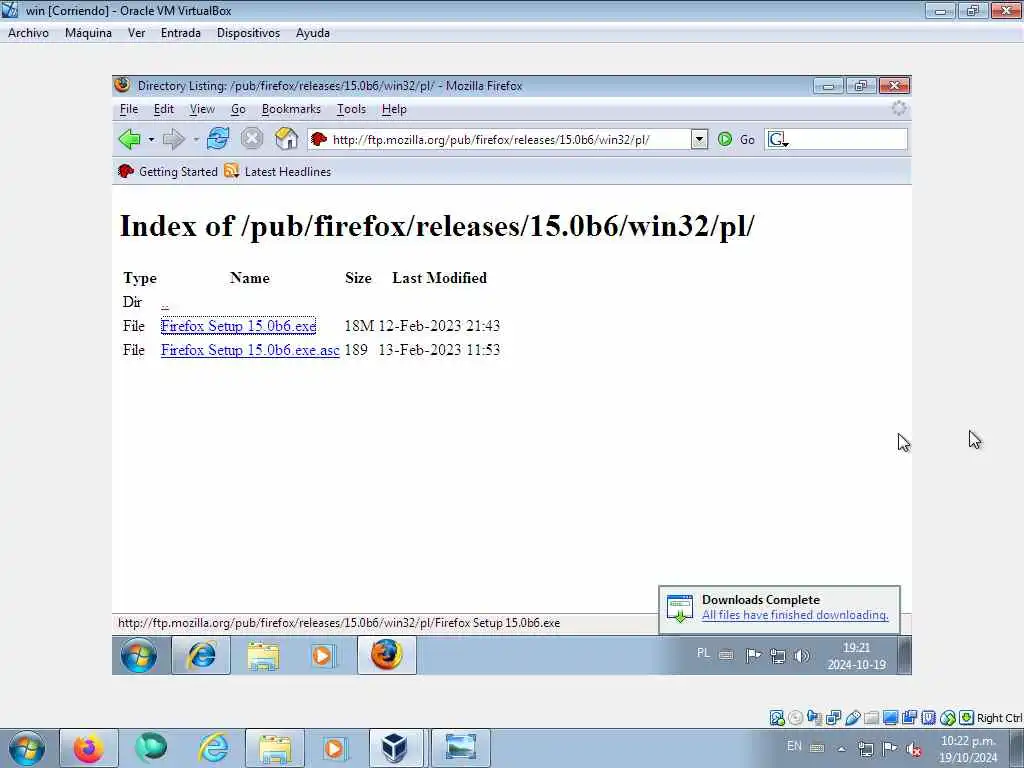Click the Firefox throbber activity icon

(899, 108)
